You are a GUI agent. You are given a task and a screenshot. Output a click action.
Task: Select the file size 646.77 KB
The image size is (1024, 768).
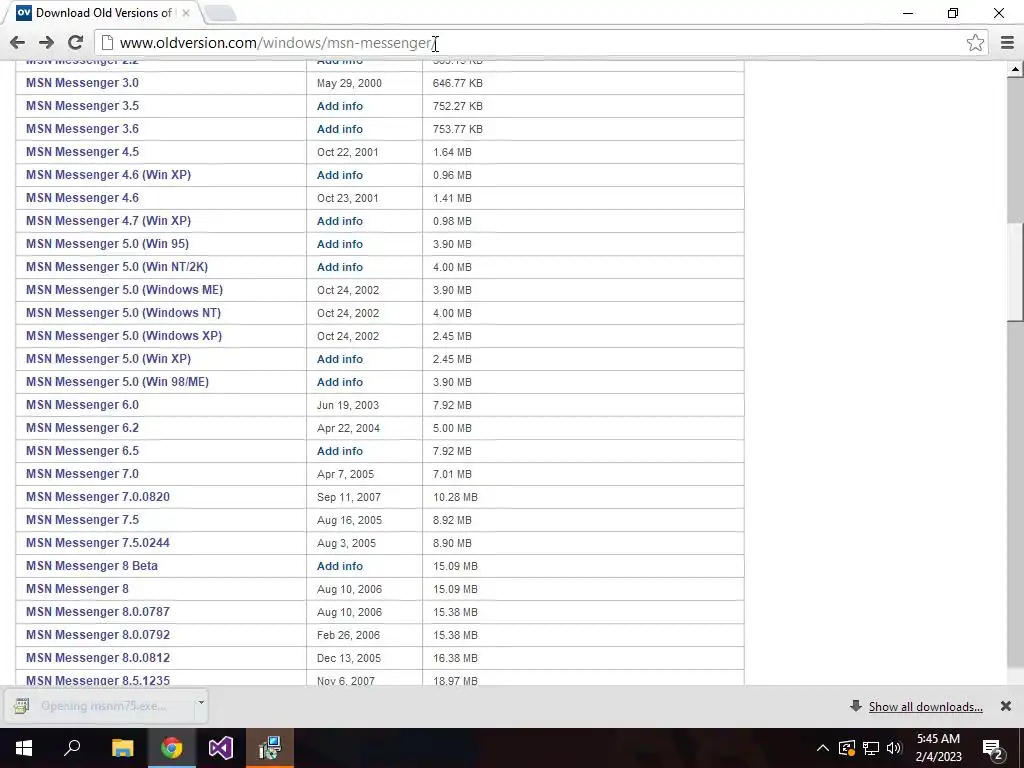pos(458,83)
